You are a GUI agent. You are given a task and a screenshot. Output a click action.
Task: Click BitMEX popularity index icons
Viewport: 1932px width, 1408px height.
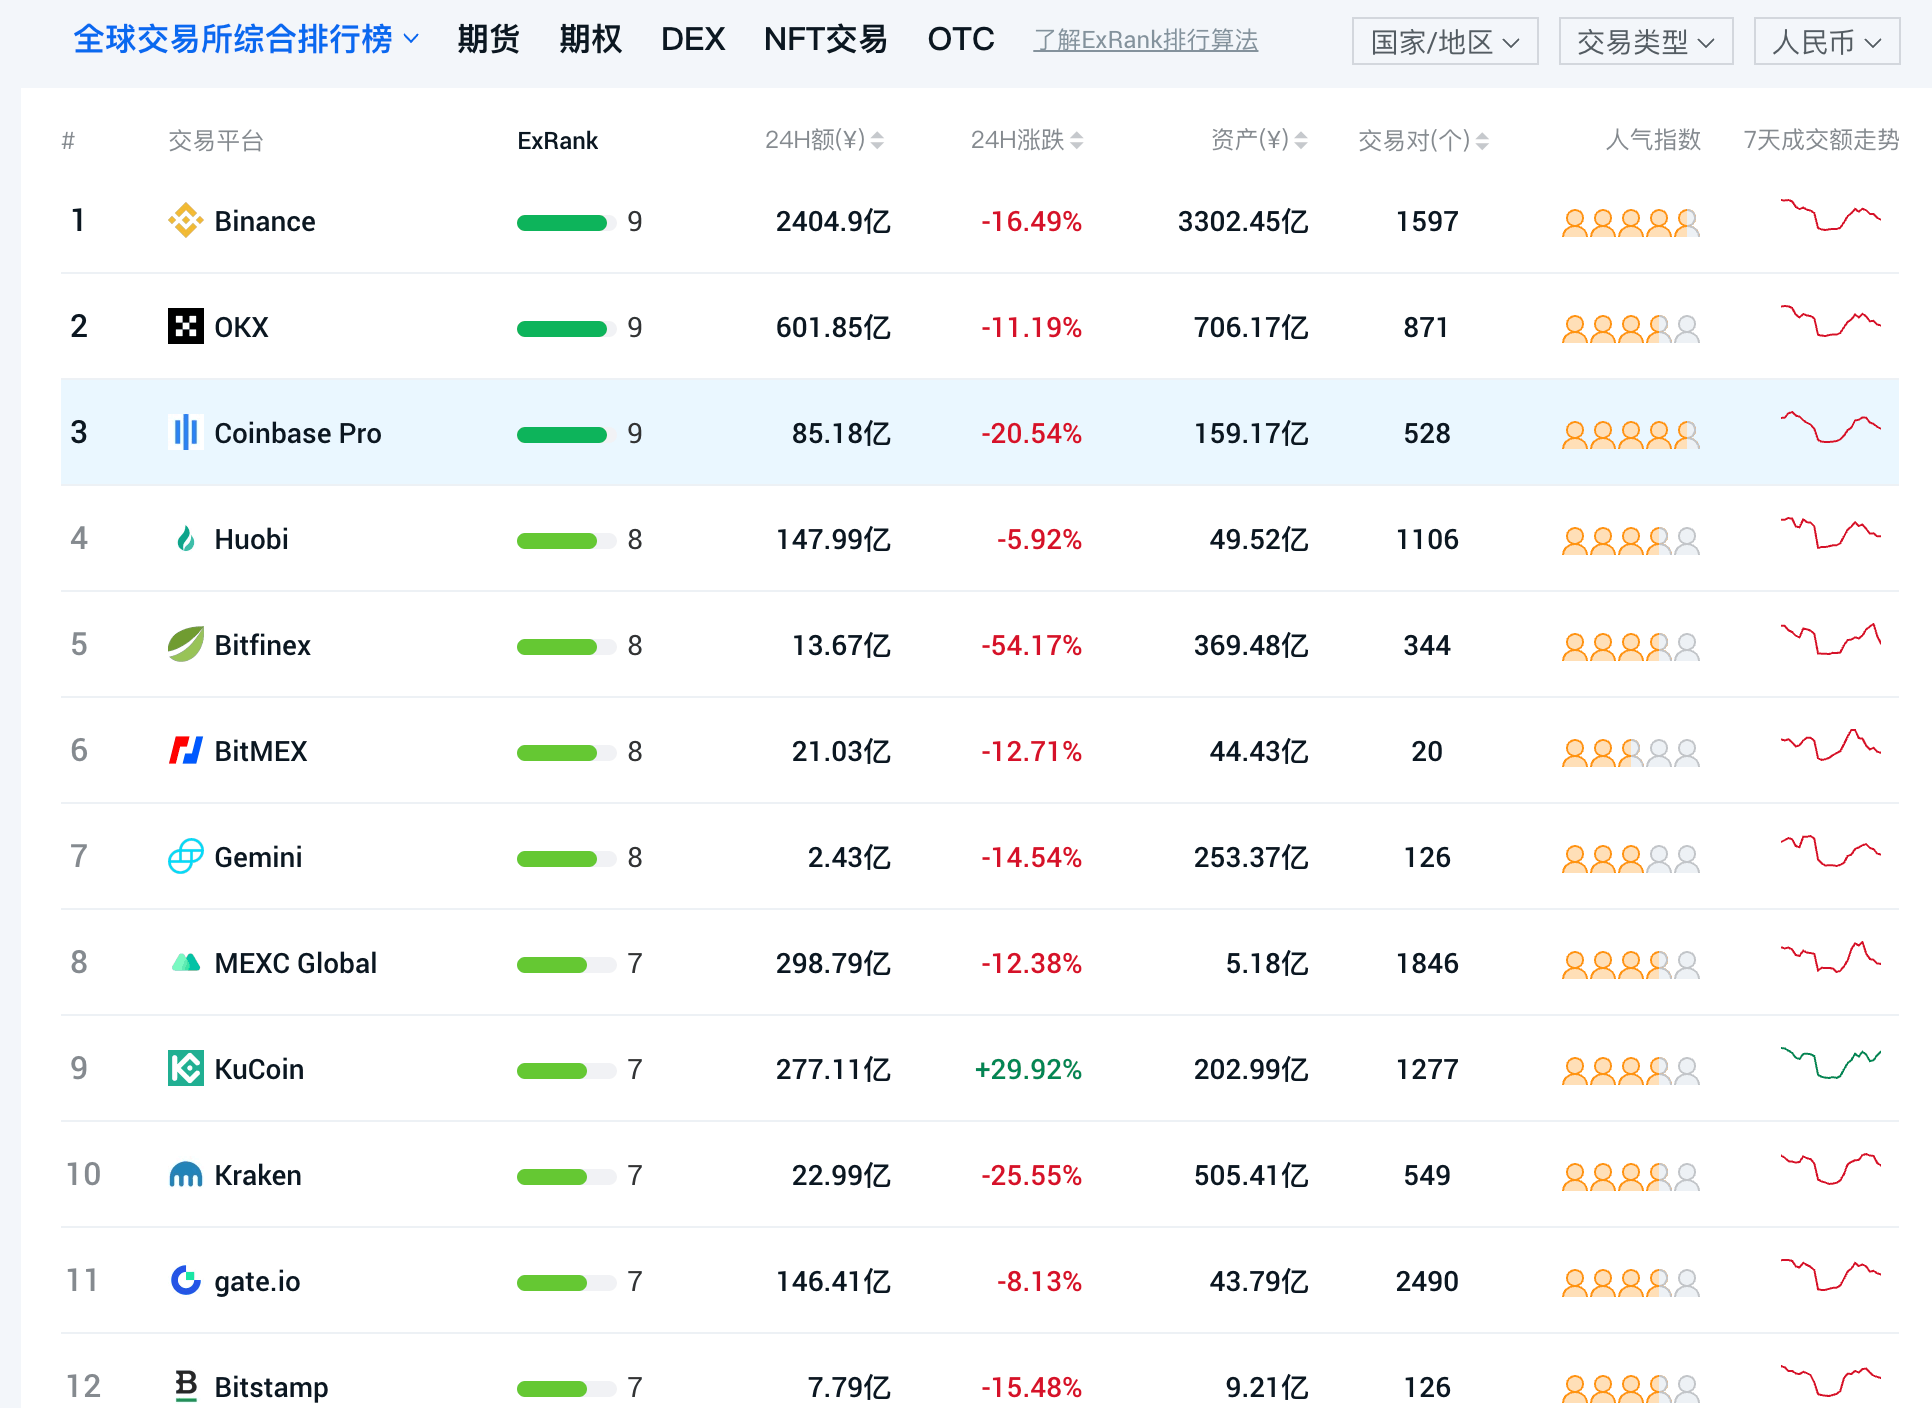[x=1631, y=752]
